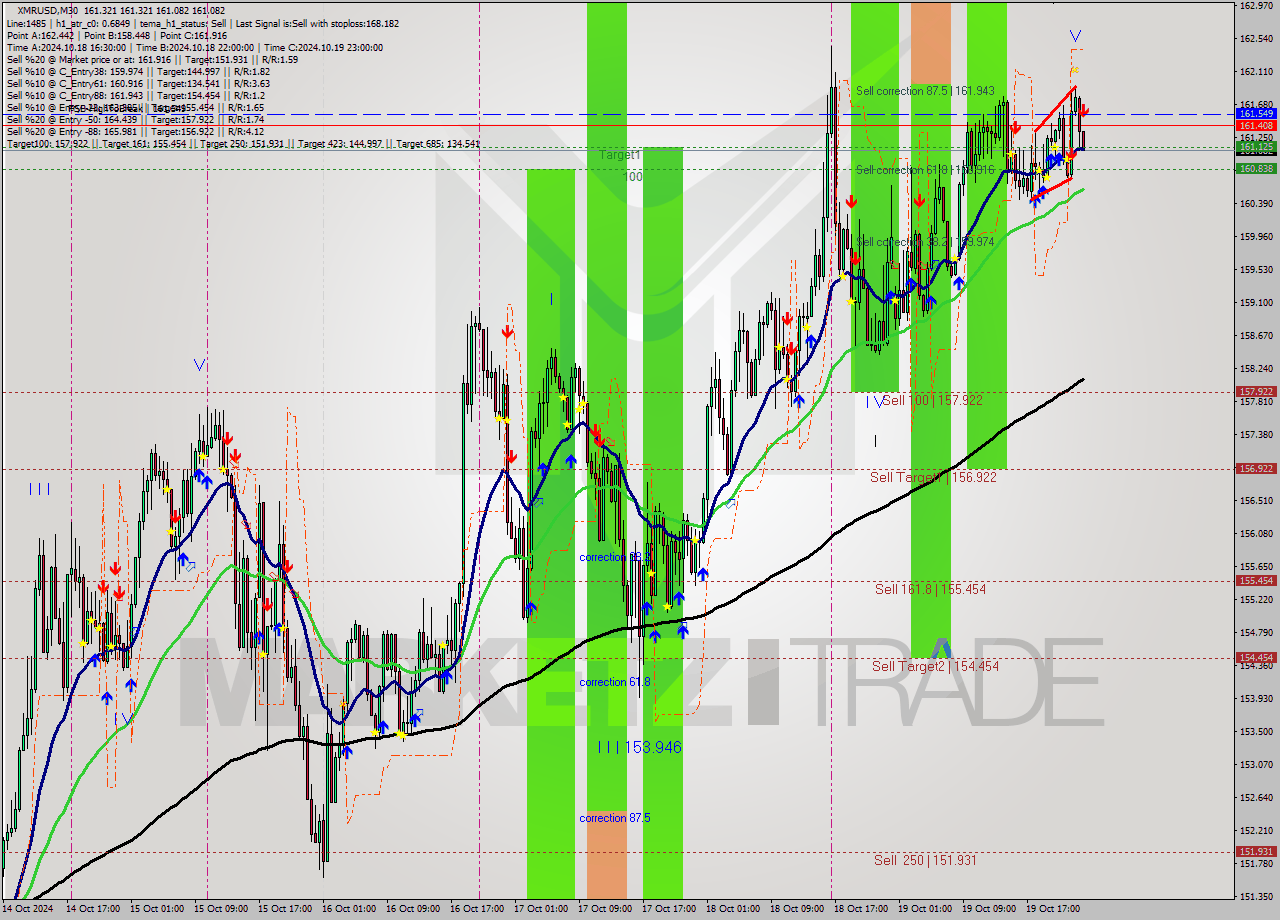Click the '16 Oct 17:00' time label

pyautogui.click(x=477, y=909)
